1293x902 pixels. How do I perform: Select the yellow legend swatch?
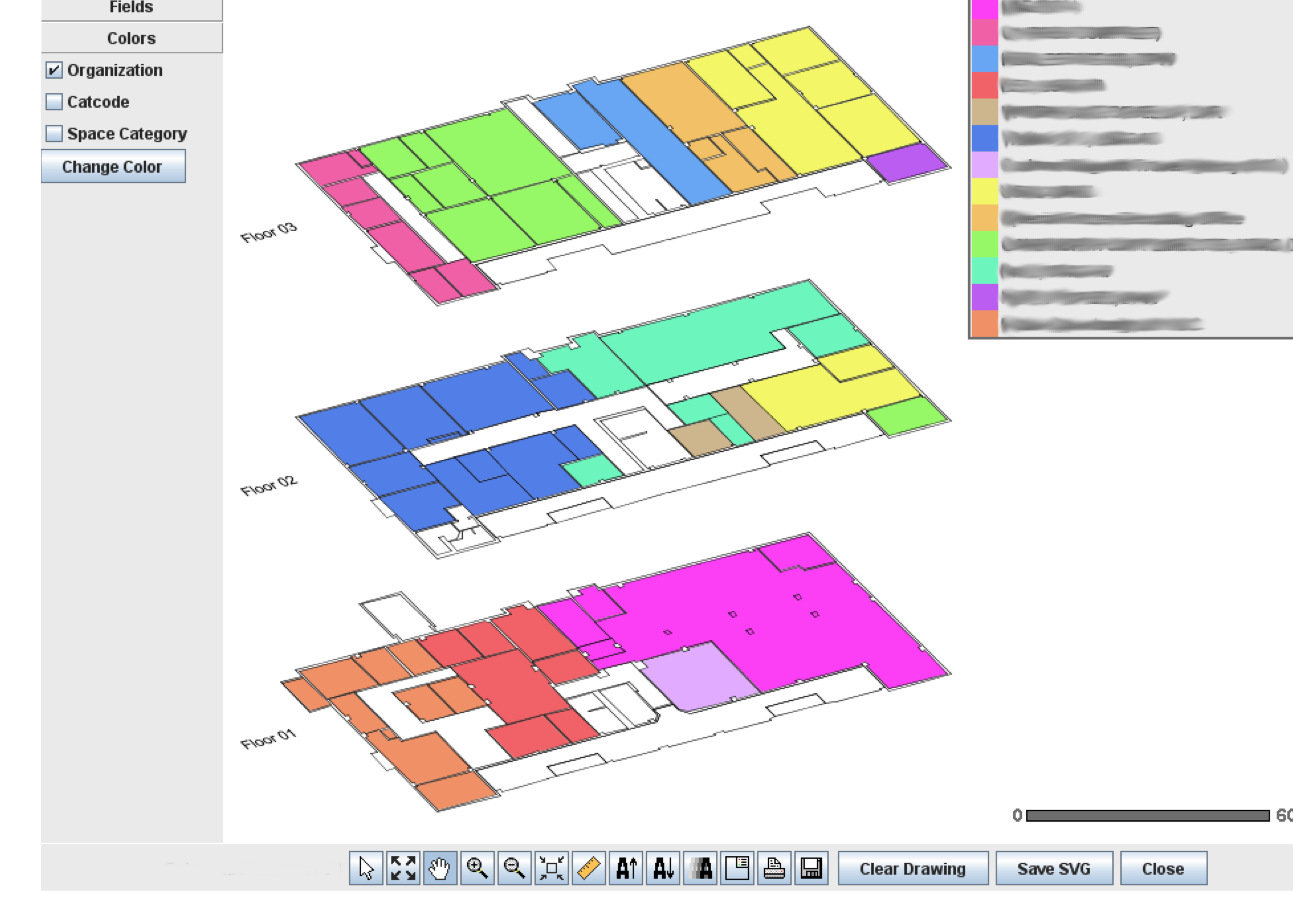tap(985, 191)
